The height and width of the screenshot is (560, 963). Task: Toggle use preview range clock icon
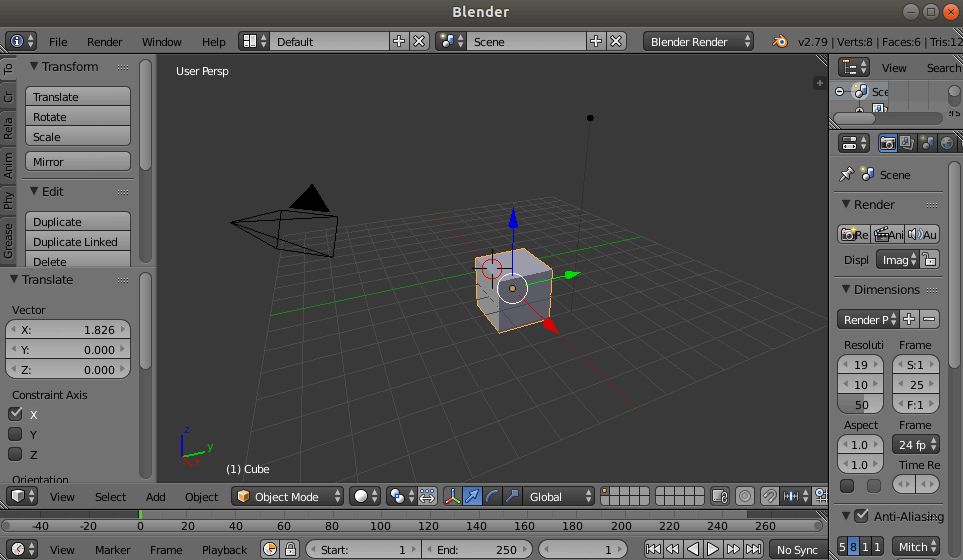click(270, 549)
